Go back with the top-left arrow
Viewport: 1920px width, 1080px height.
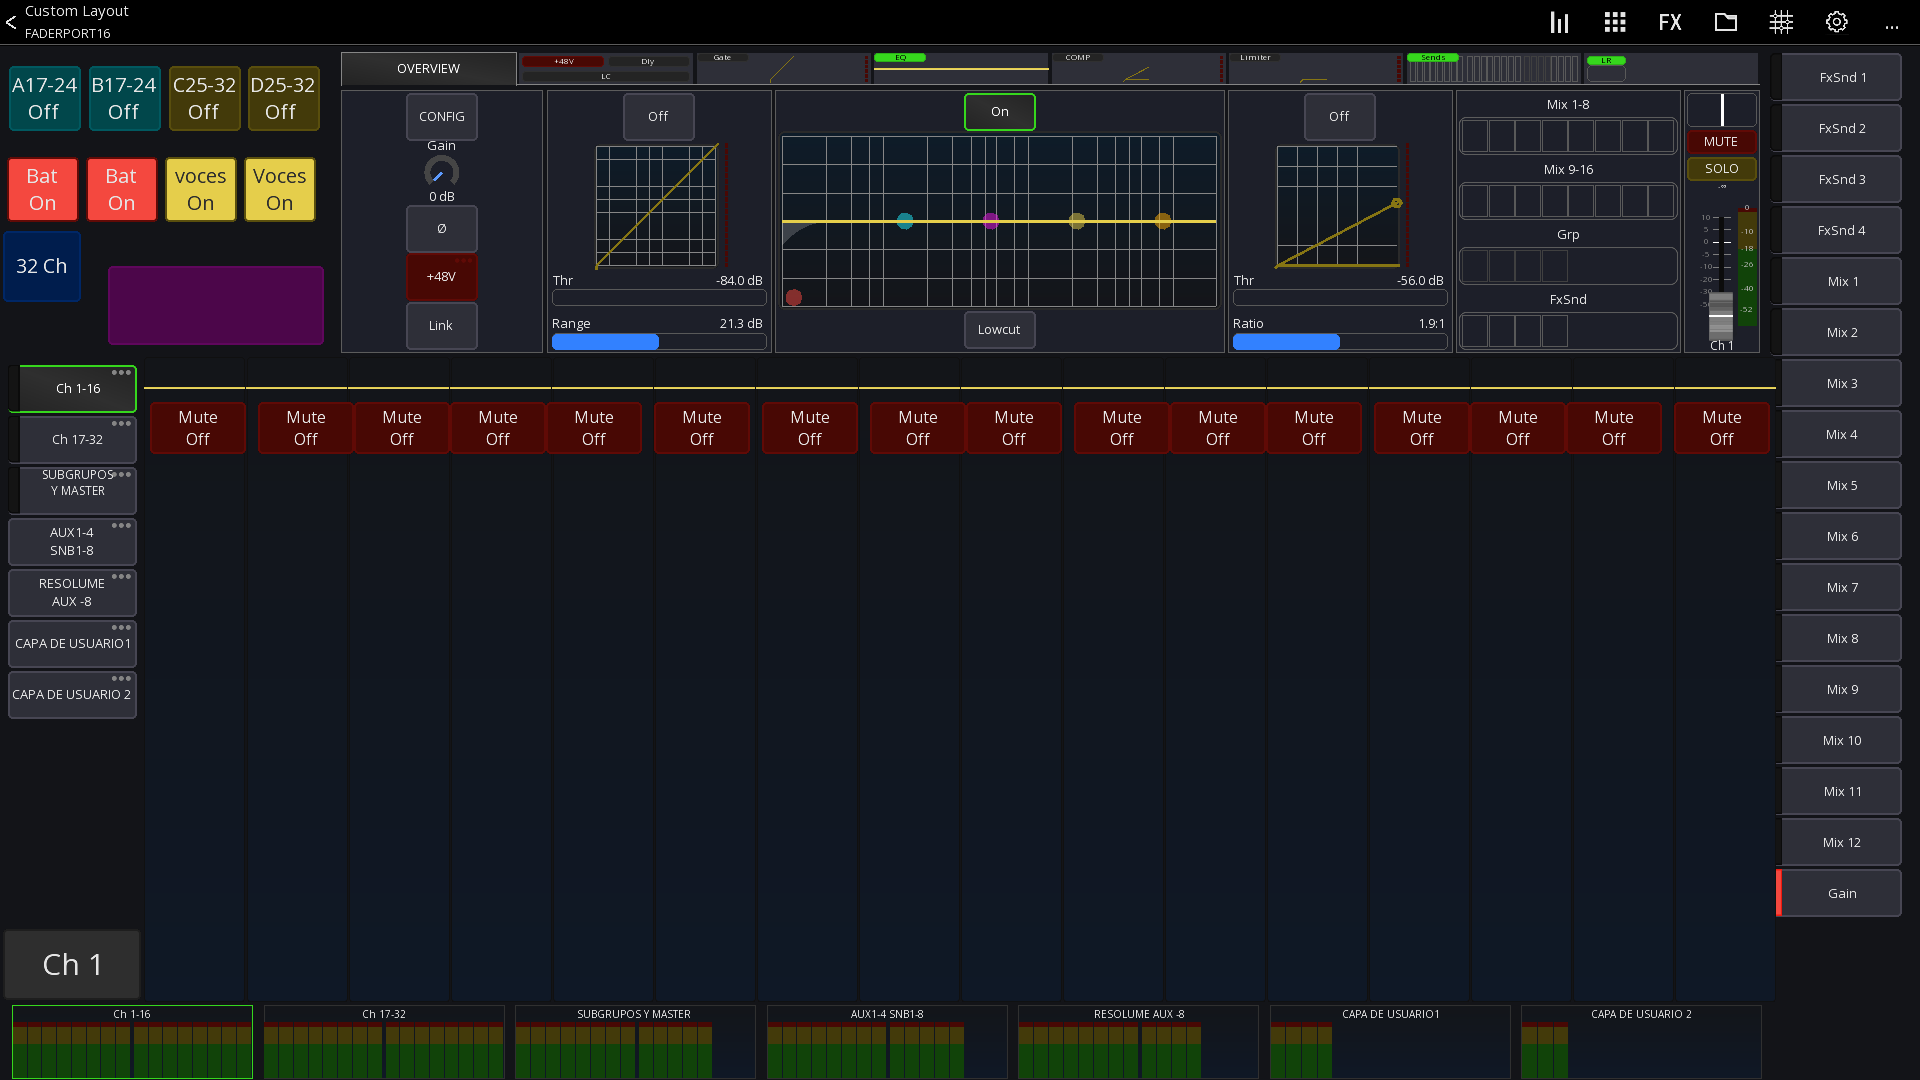(x=11, y=22)
